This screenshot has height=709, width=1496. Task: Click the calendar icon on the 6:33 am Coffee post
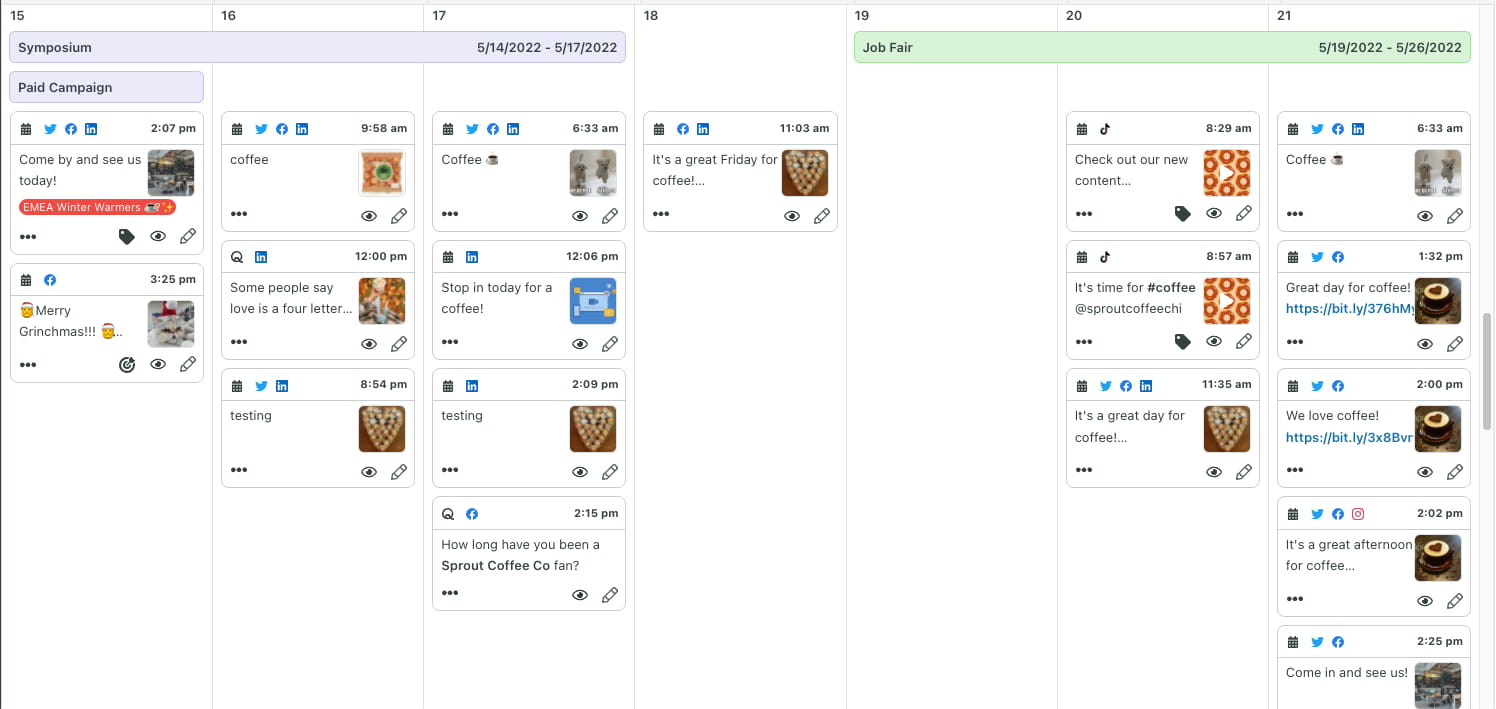click(448, 128)
